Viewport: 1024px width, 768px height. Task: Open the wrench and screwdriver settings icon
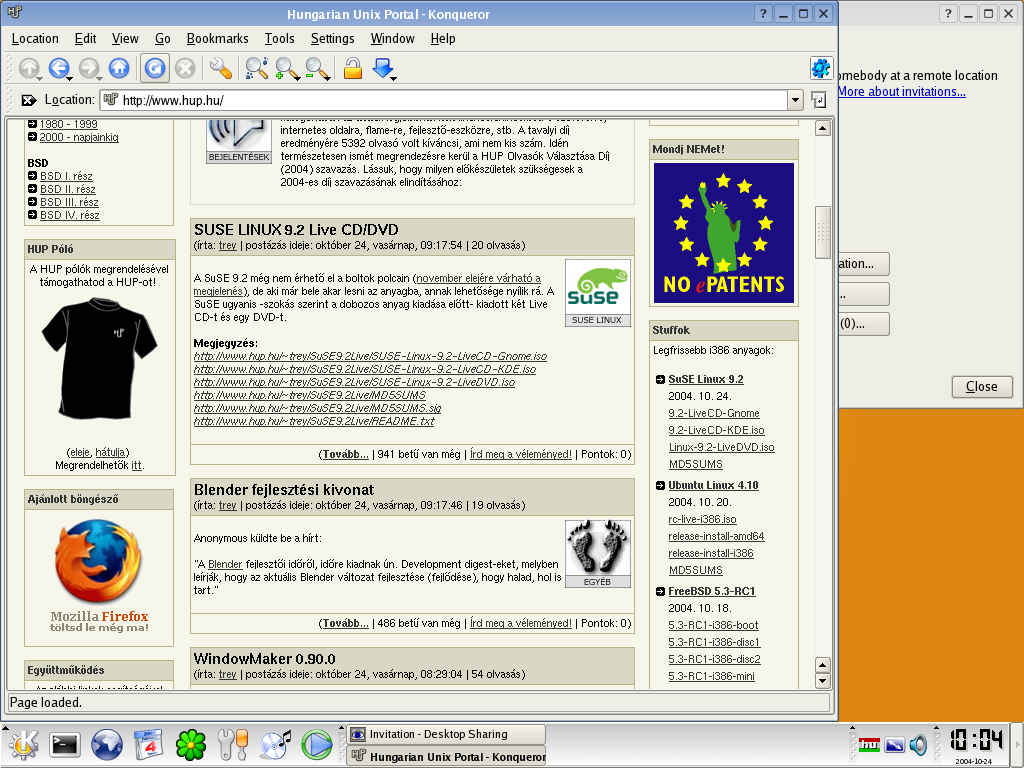[x=232, y=745]
